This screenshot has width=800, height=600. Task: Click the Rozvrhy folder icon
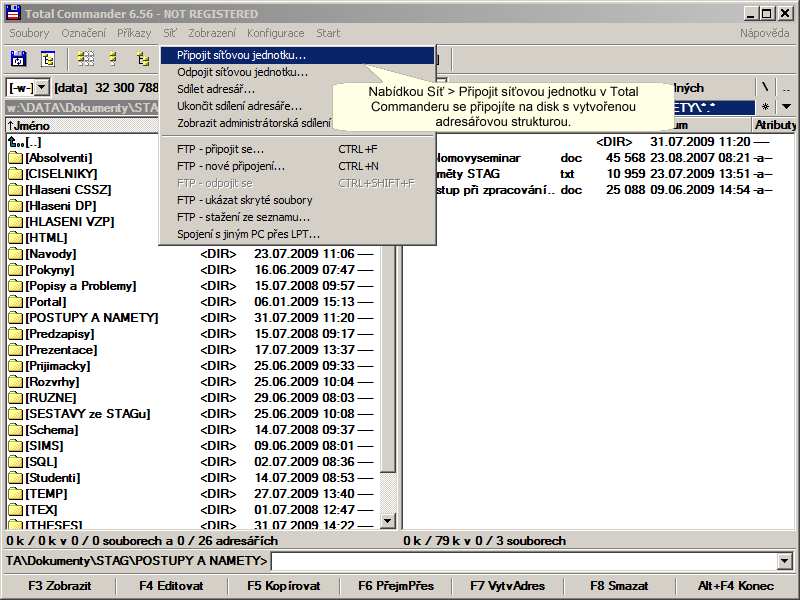(x=16, y=382)
